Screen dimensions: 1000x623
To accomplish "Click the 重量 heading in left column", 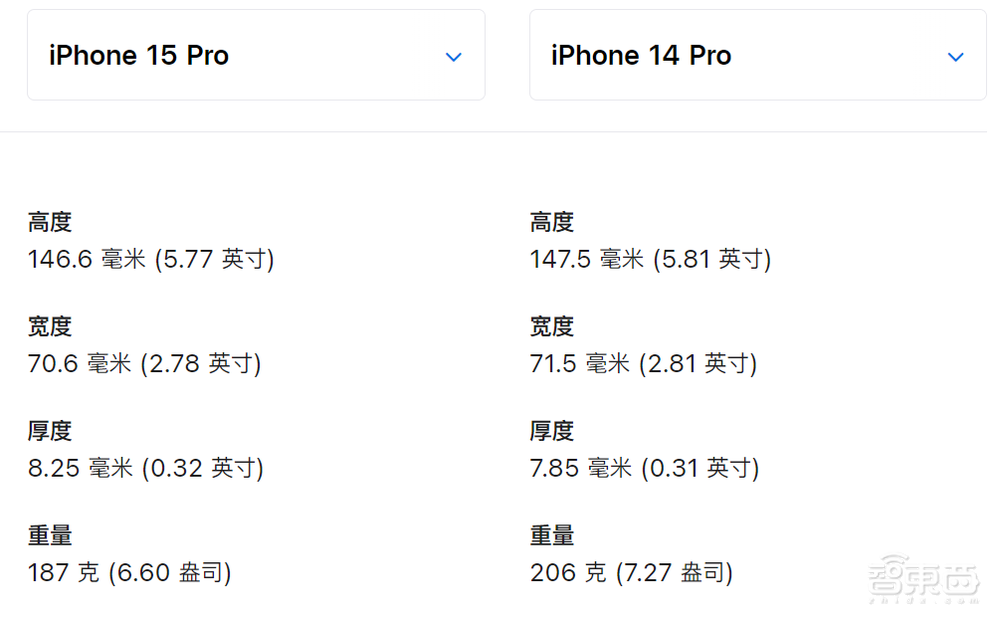I will point(49,535).
